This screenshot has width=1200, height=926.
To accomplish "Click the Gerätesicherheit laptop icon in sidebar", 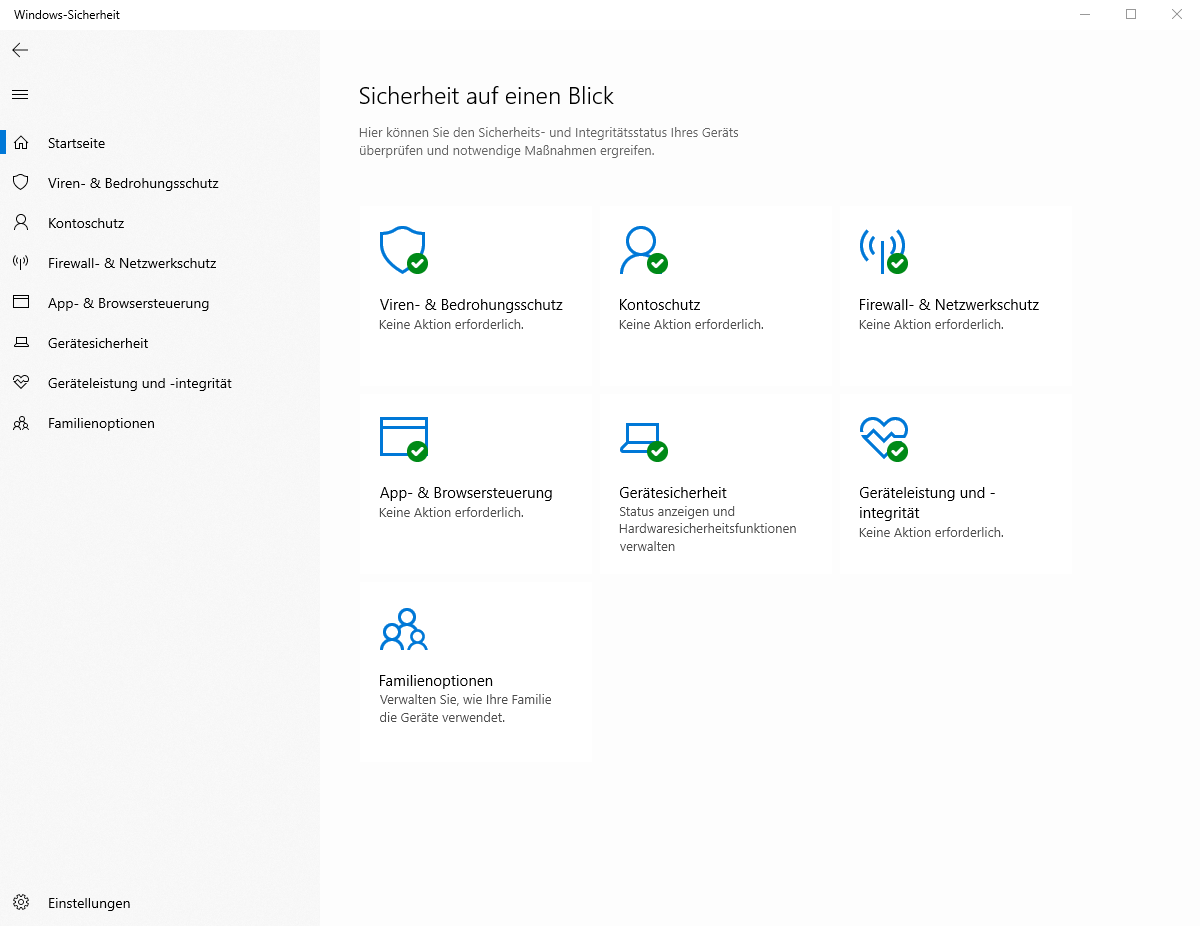I will point(21,343).
